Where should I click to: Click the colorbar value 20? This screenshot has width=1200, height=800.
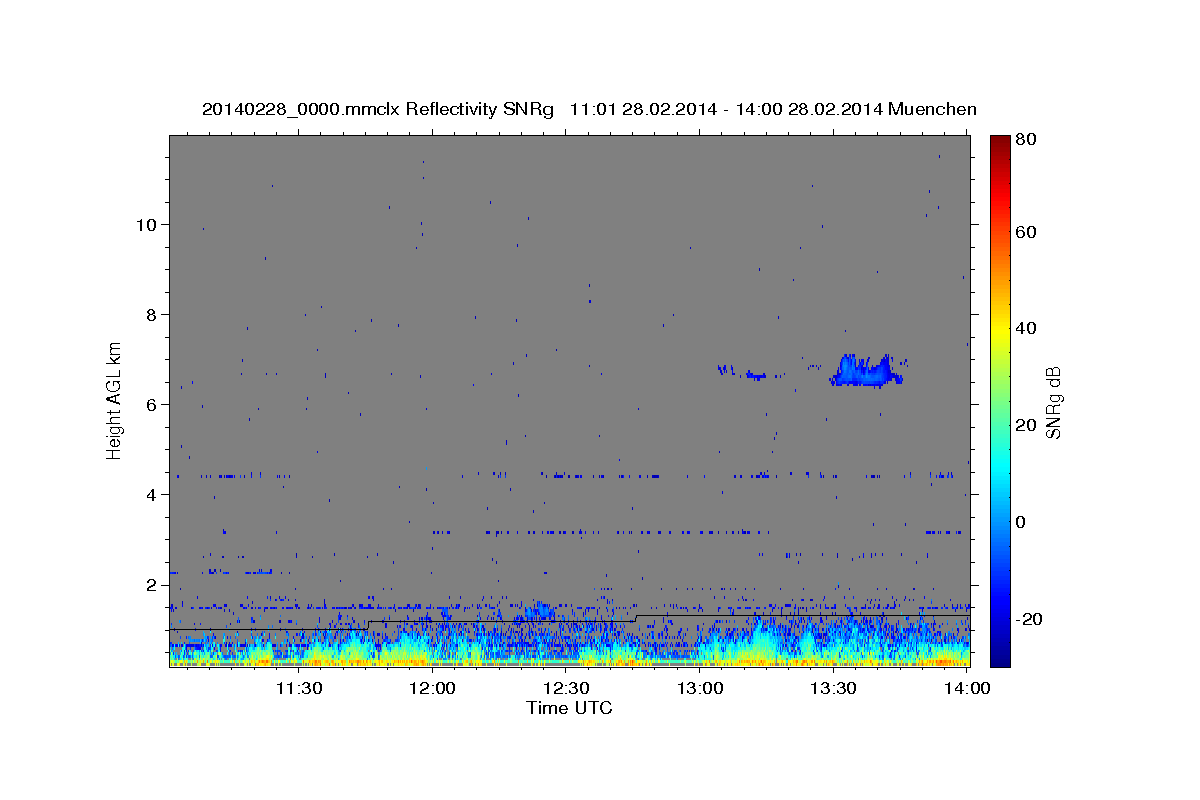click(x=1026, y=425)
